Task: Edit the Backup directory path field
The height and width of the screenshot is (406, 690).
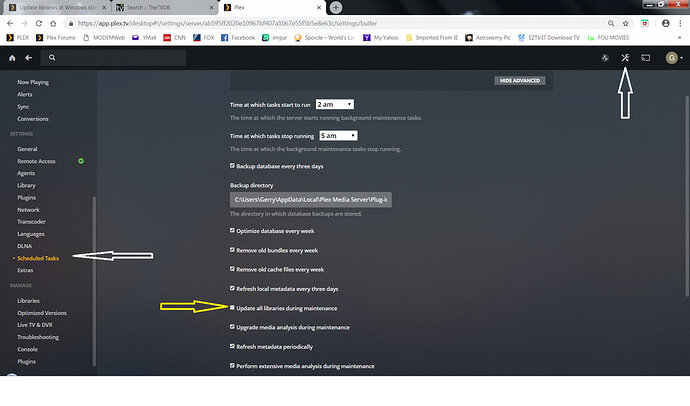Action: pos(311,200)
